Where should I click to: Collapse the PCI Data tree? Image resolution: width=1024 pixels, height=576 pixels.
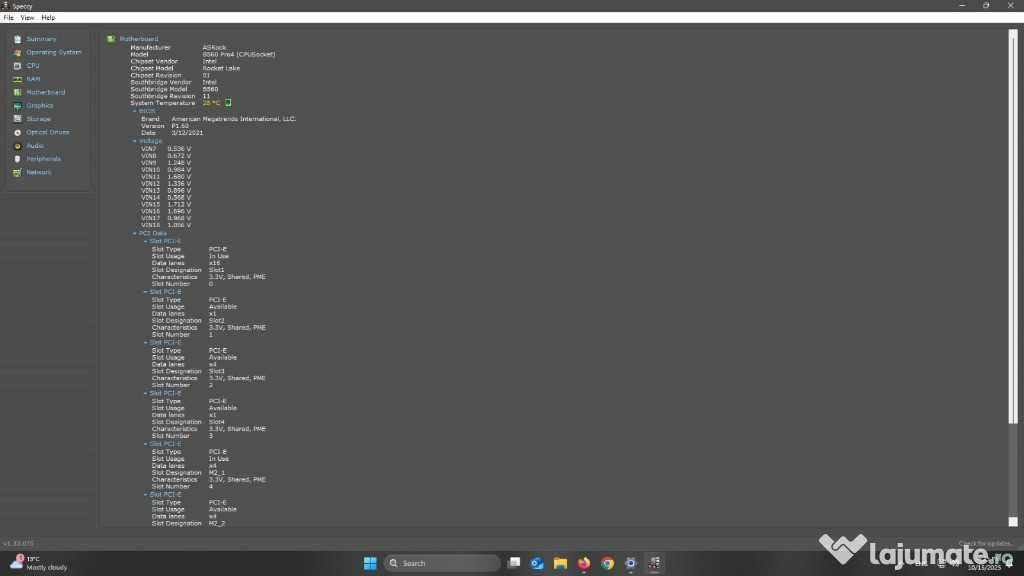click(x=136, y=233)
